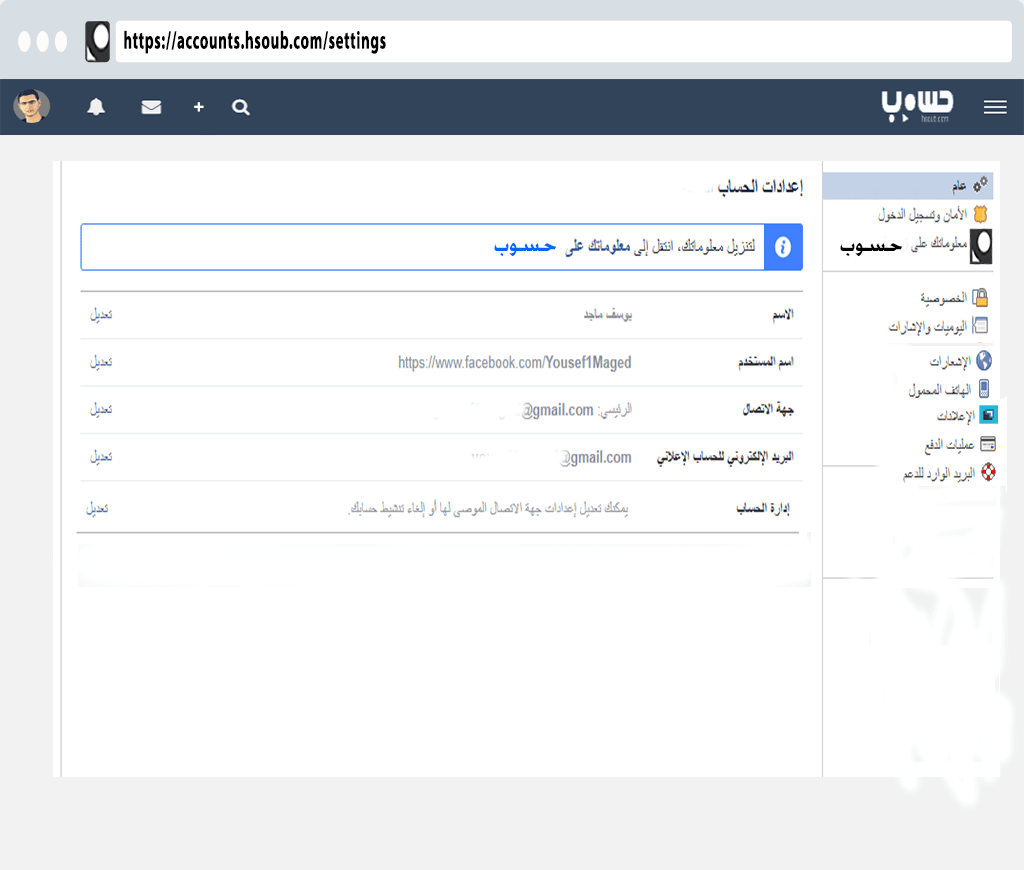Screen dimensions: 1024x870
Task: Select the Mobile Phone settings icon
Action: click(984, 388)
